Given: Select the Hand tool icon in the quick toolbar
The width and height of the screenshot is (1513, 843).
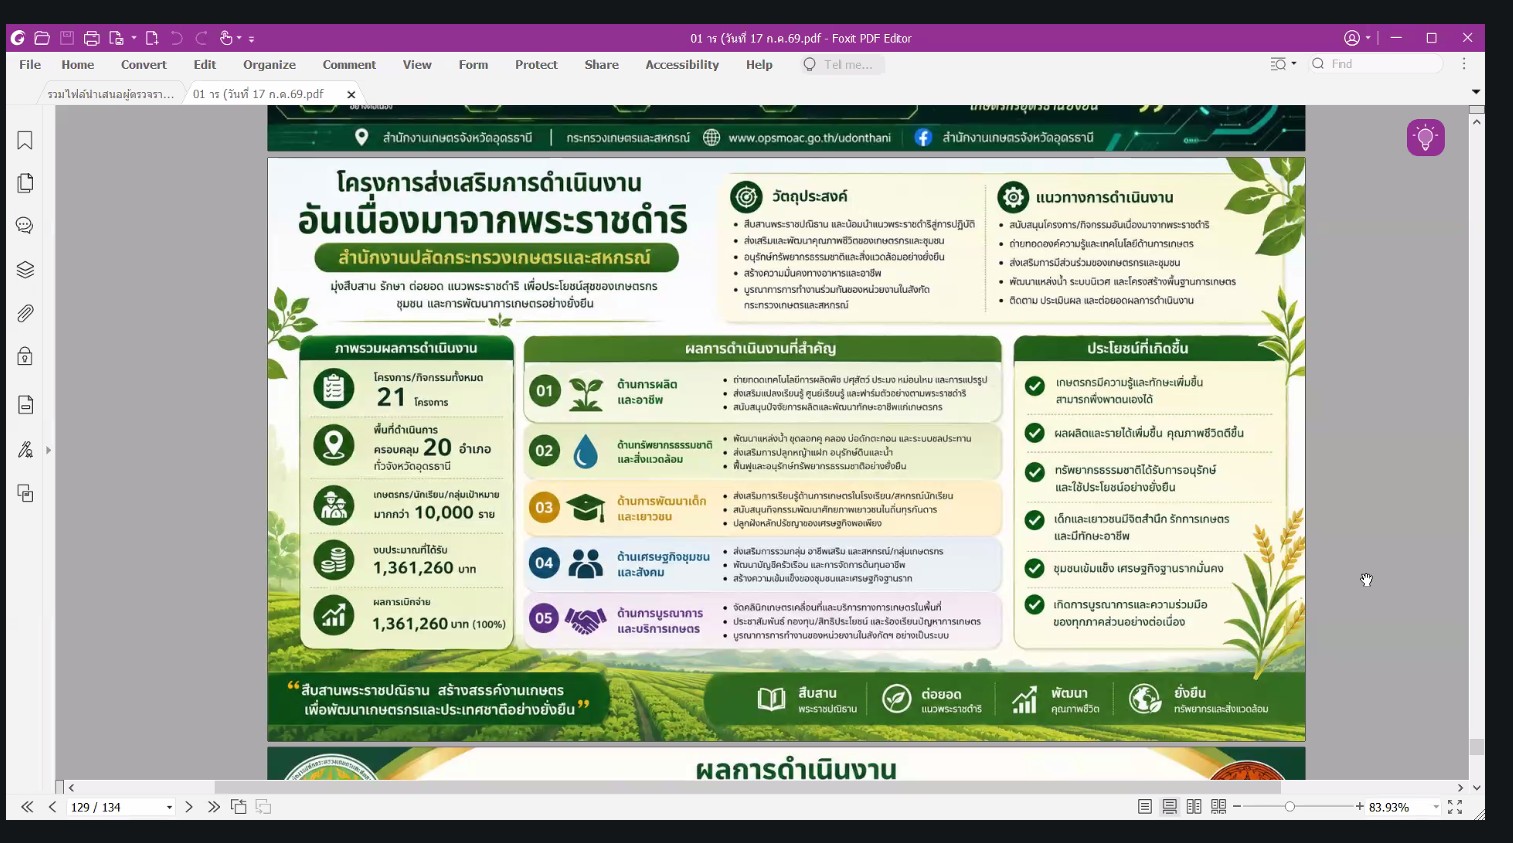Looking at the screenshot, I should 226,38.
